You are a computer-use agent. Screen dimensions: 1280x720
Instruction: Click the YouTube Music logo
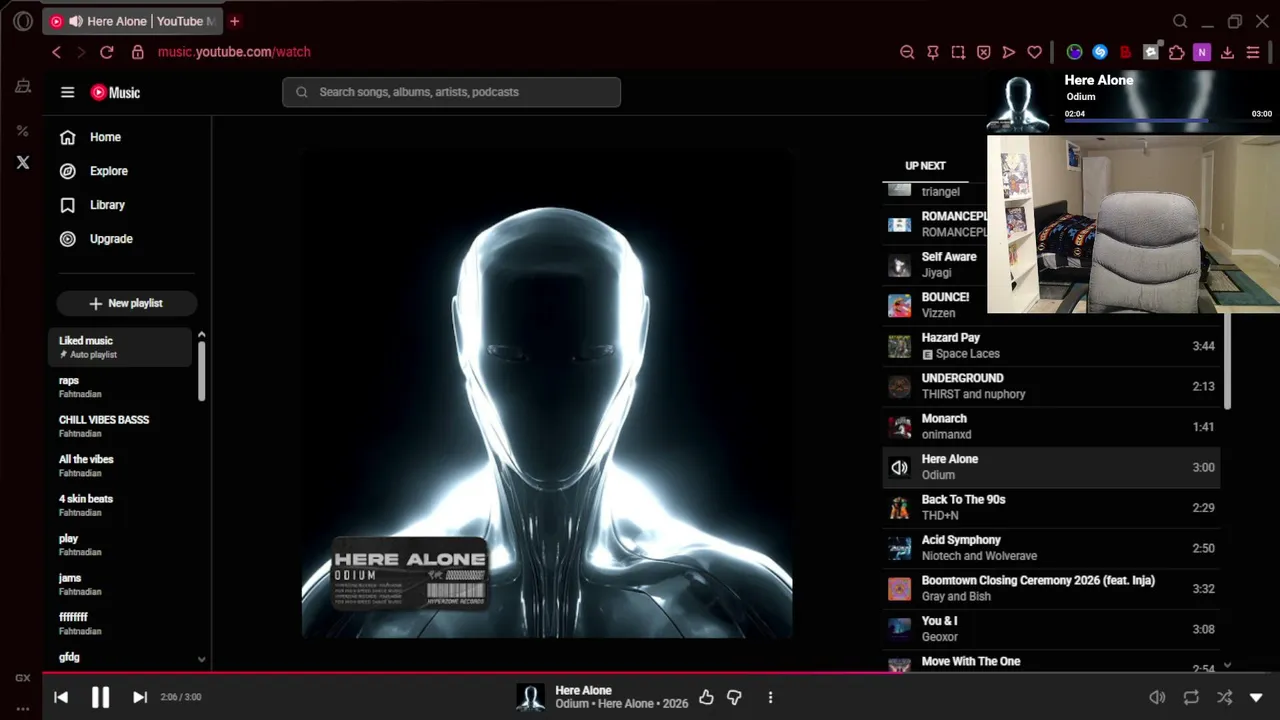(115, 92)
